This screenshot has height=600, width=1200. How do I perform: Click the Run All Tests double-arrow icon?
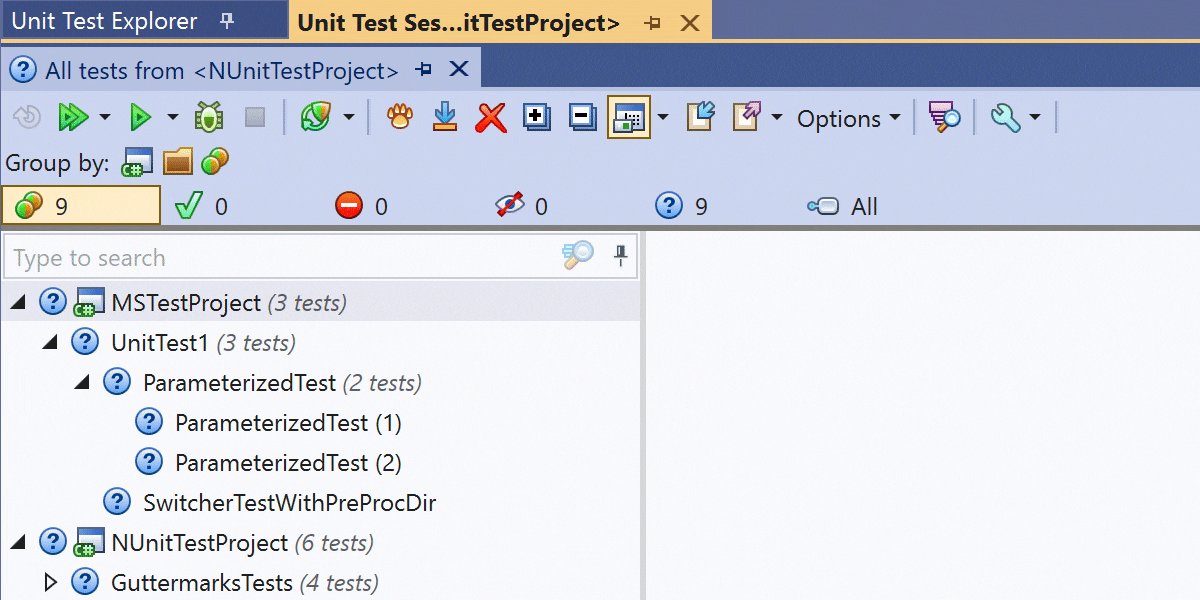click(x=73, y=118)
